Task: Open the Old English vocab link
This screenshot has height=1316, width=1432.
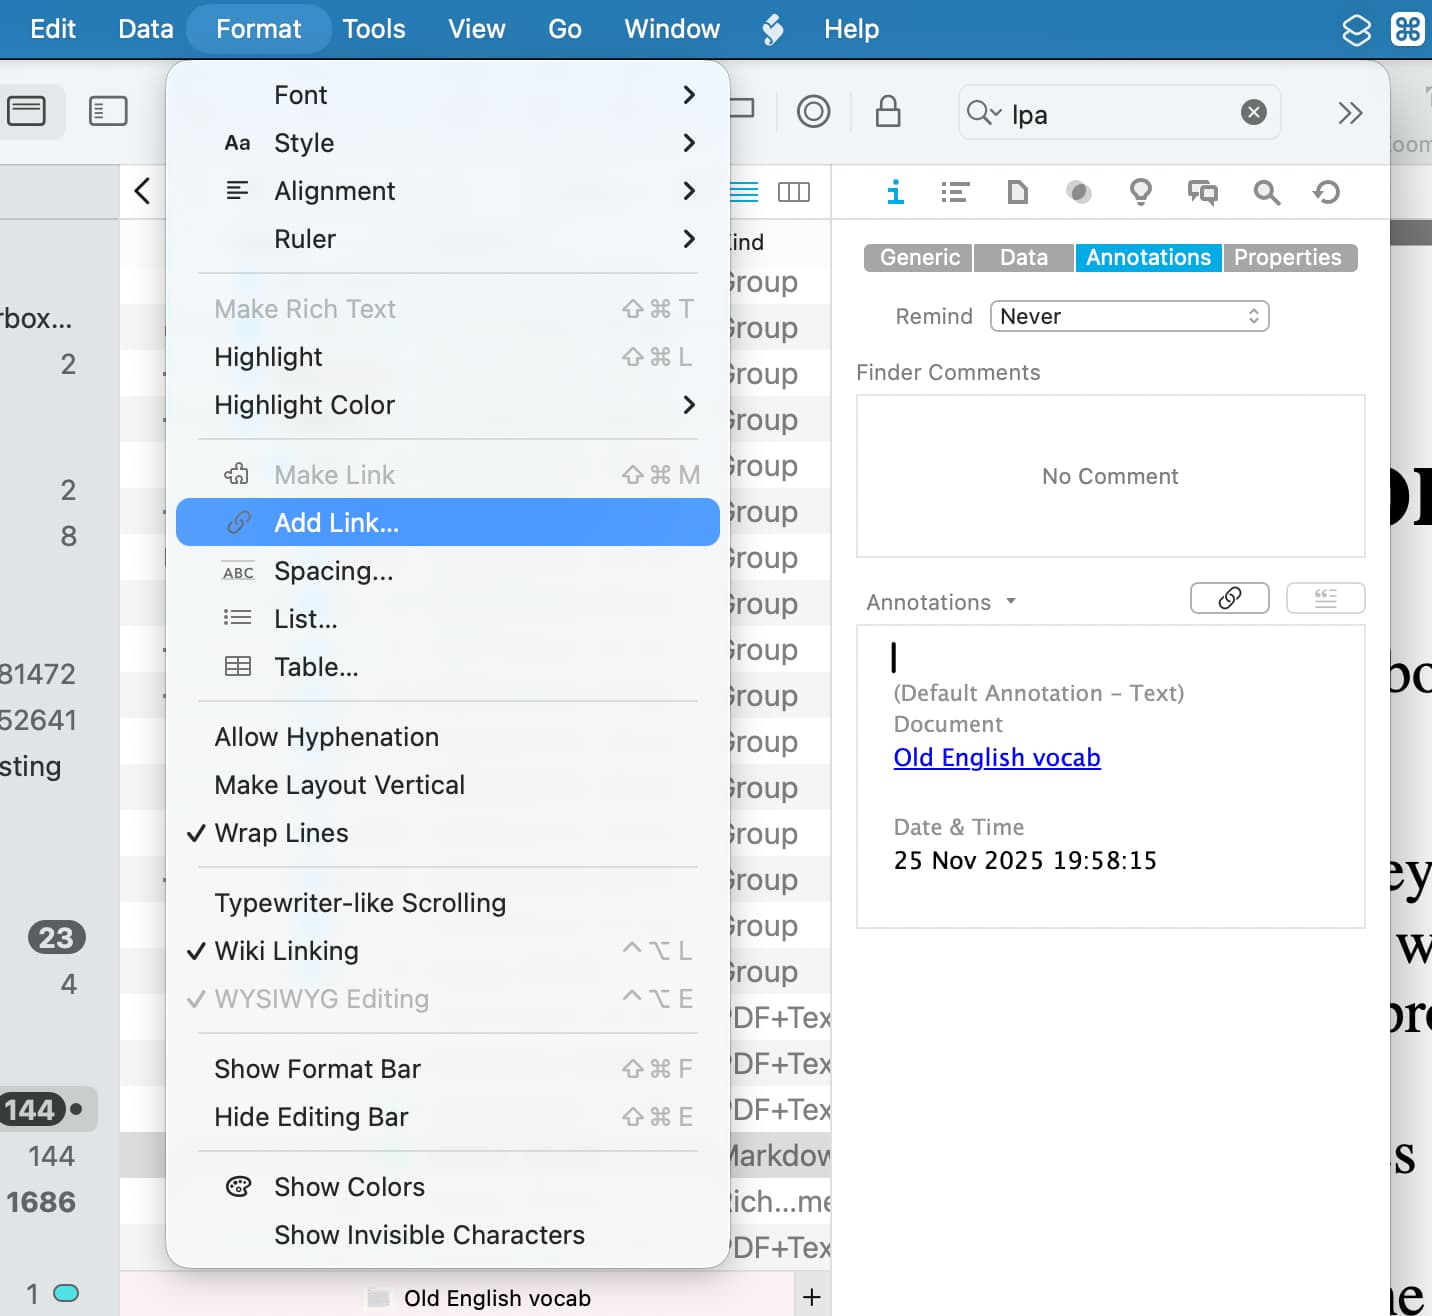Action: [x=996, y=758]
